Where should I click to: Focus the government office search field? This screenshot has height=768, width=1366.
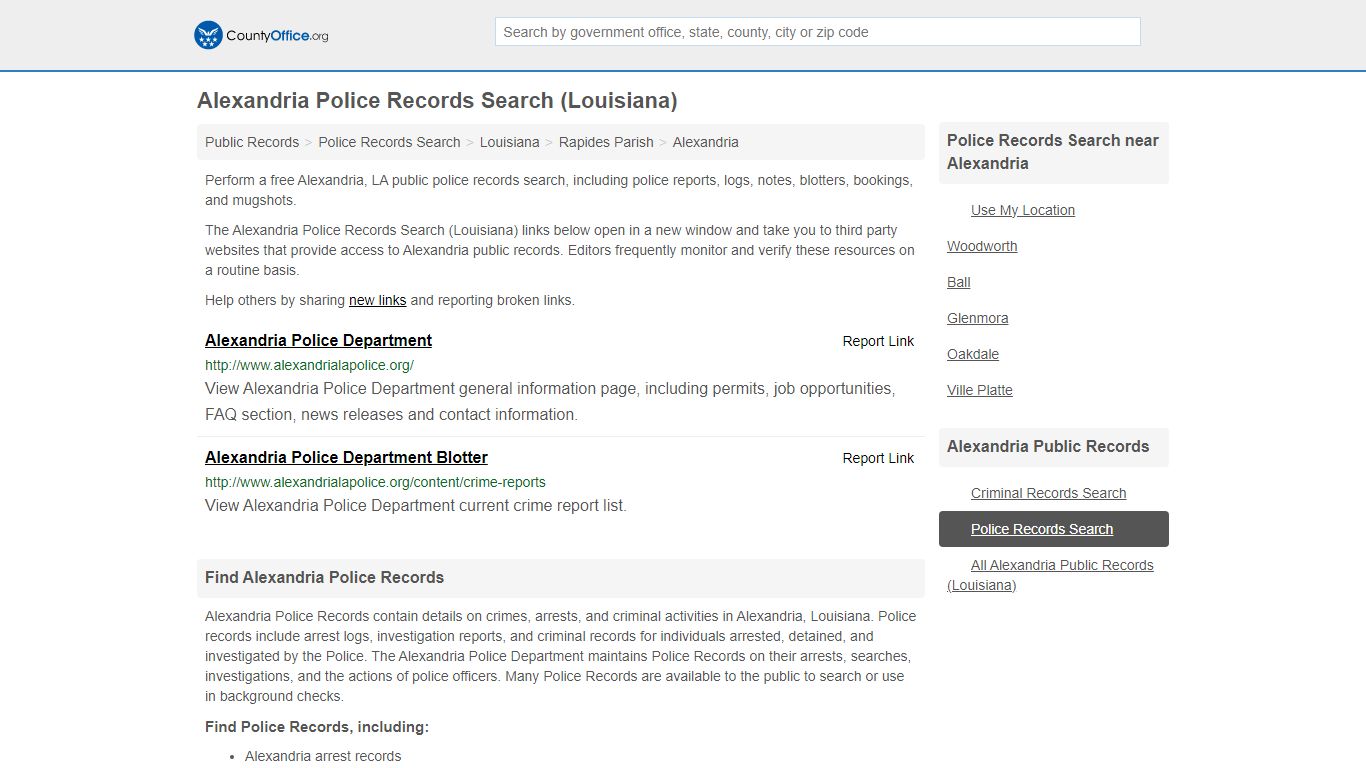[817, 32]
